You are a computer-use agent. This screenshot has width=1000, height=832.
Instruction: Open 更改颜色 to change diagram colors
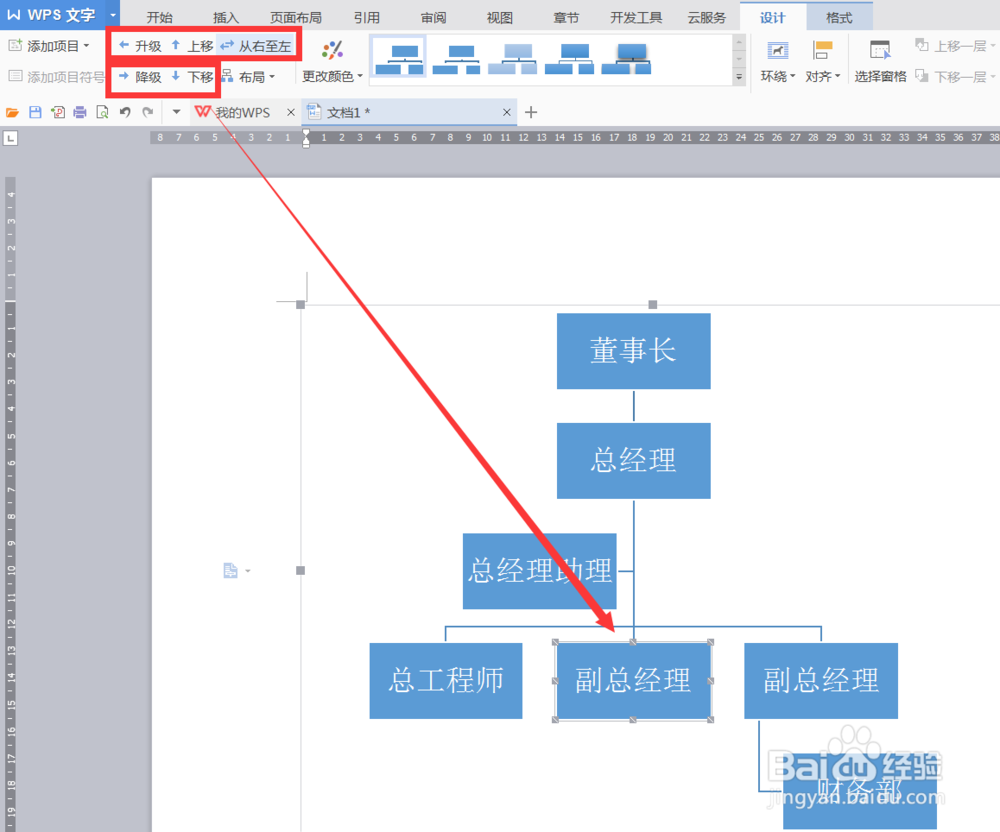(332, 58)
